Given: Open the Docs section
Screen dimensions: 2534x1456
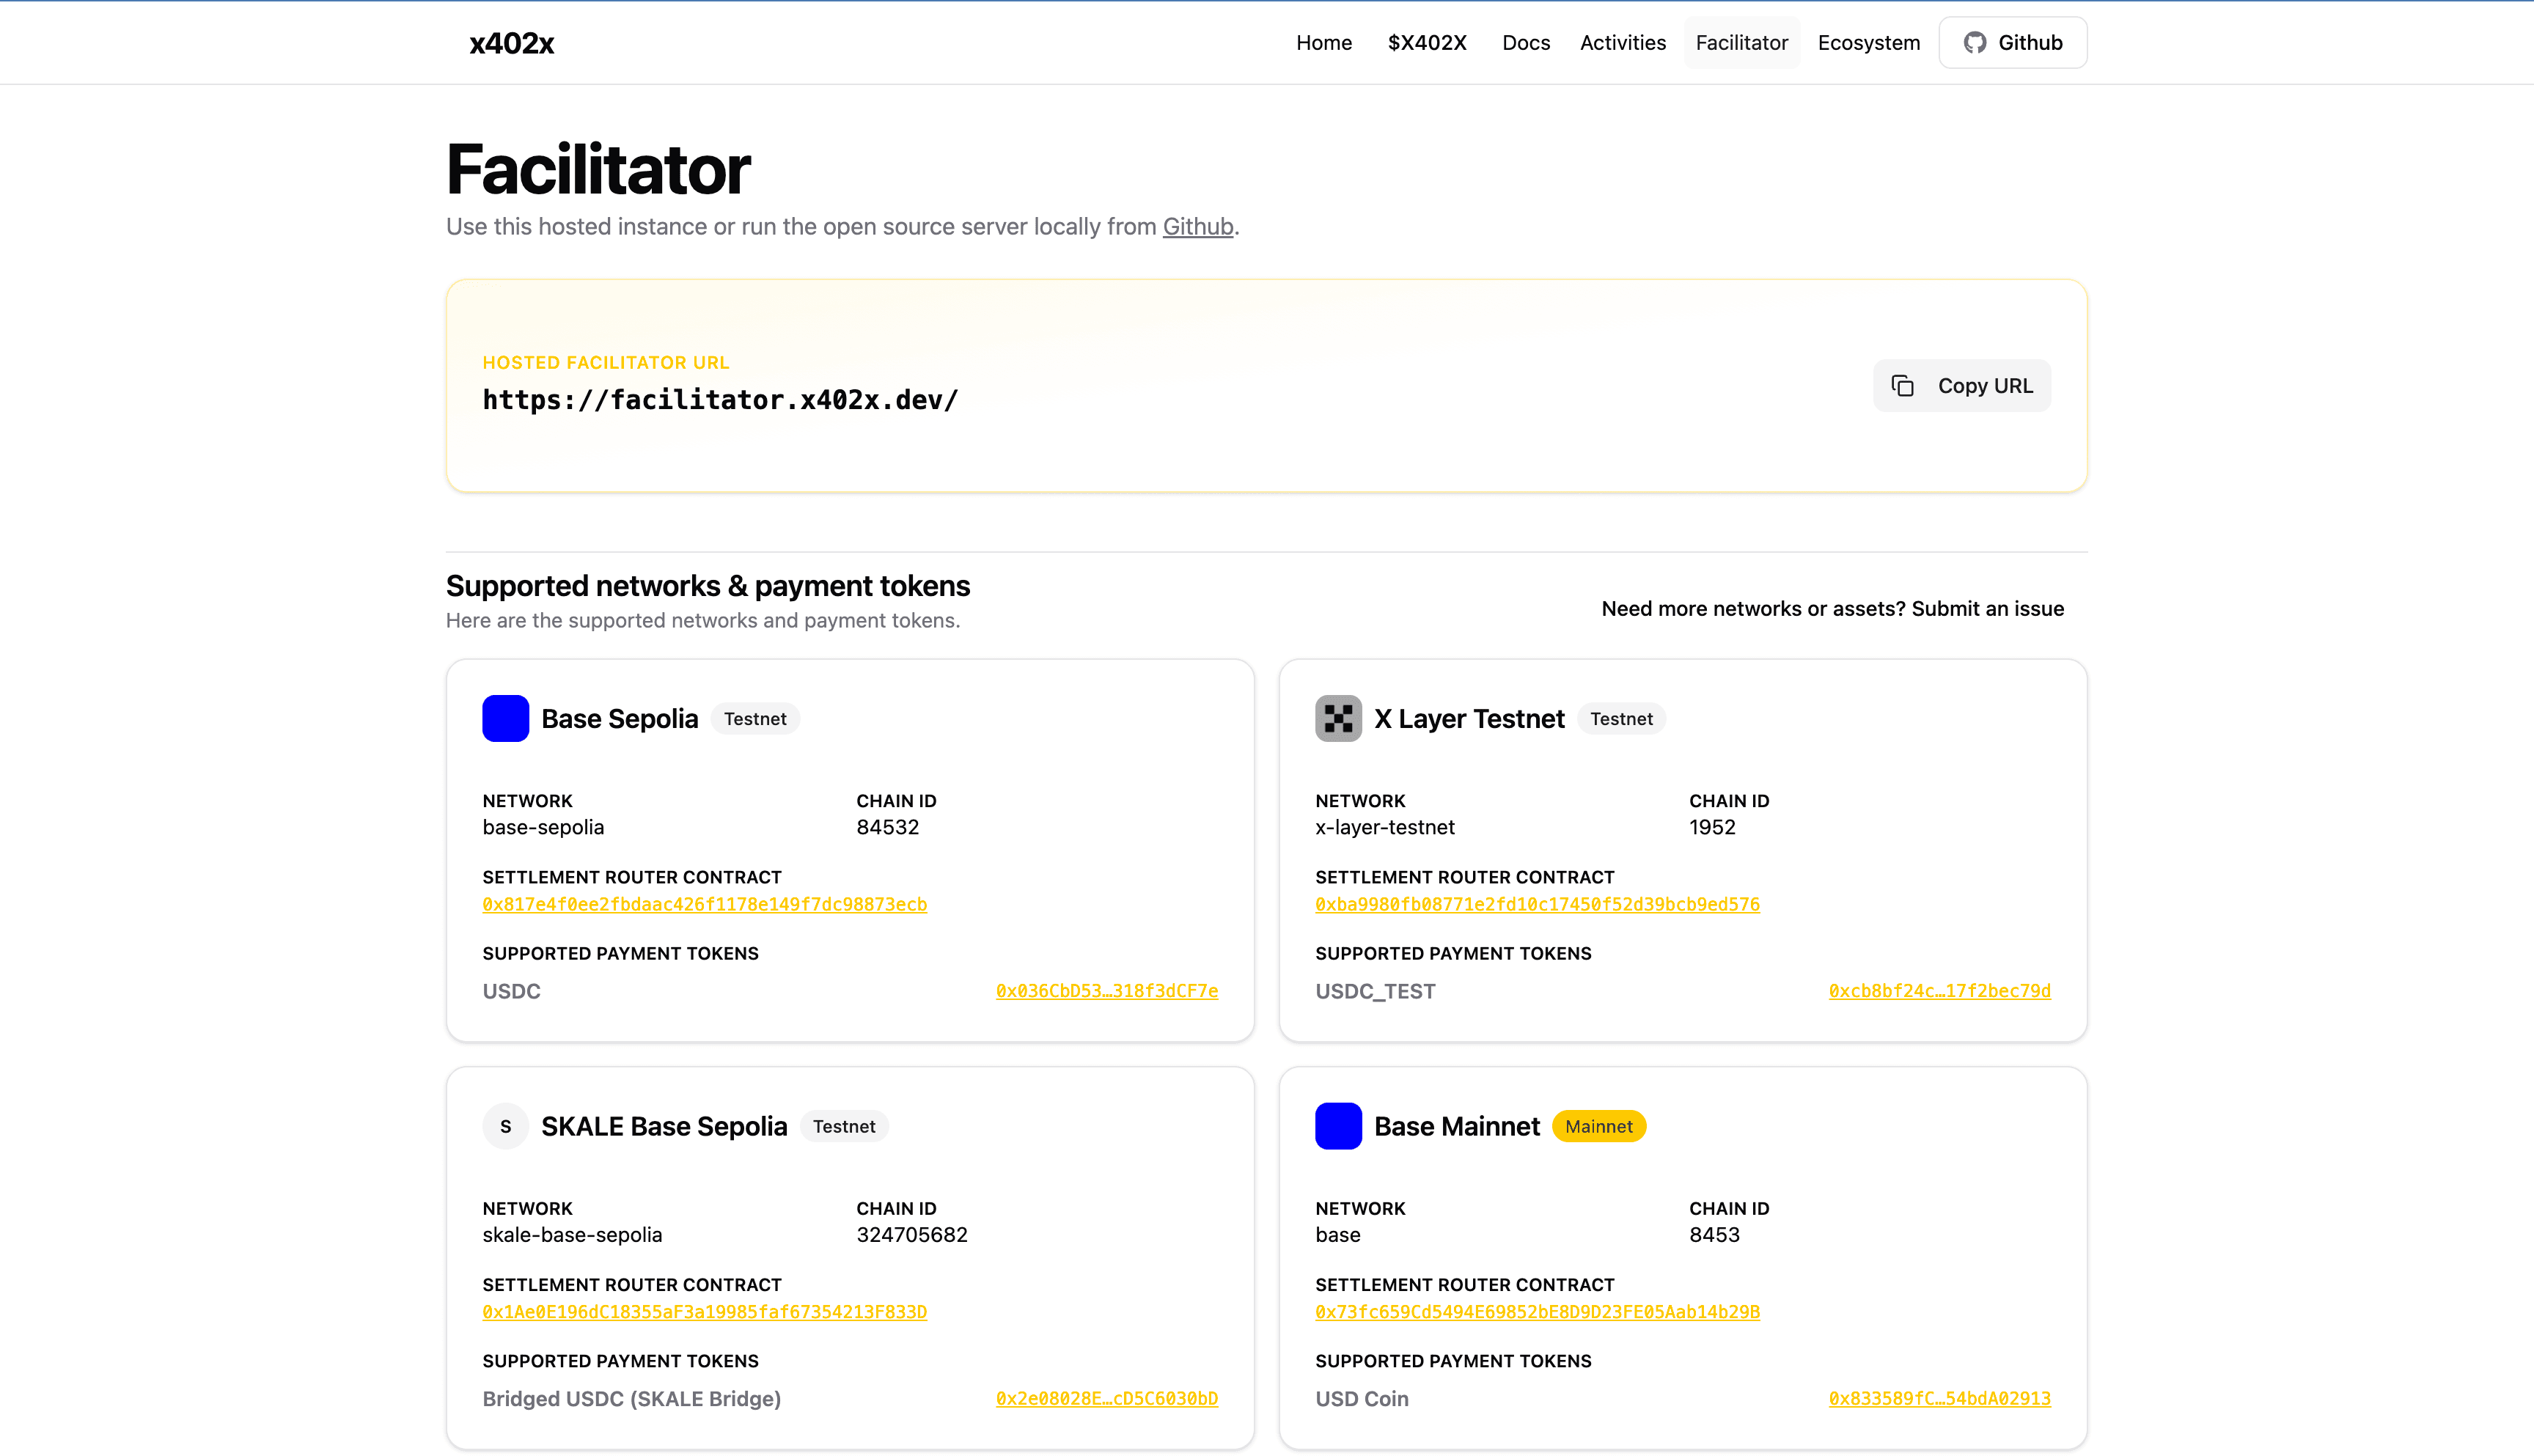Looking at the screenshot, I should 1525,42.
